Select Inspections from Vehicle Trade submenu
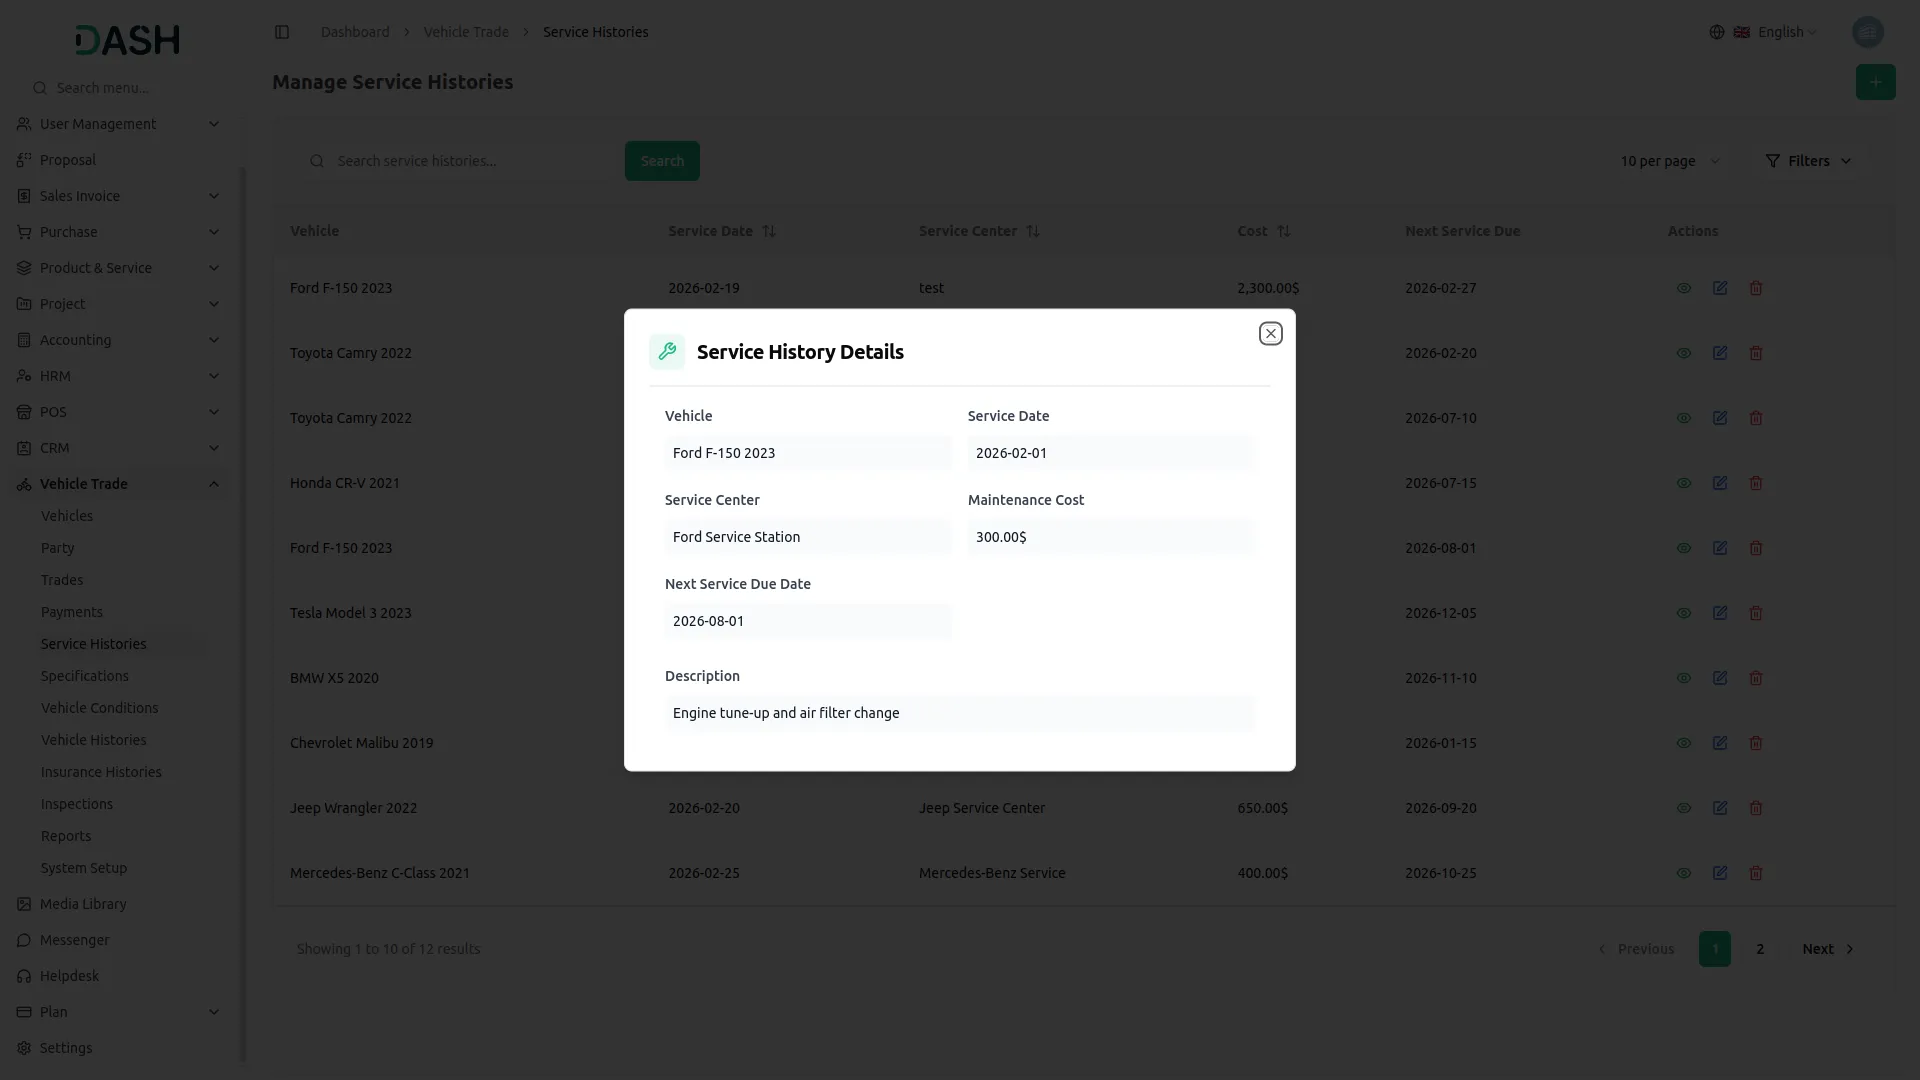 click(x=76, y=804)
